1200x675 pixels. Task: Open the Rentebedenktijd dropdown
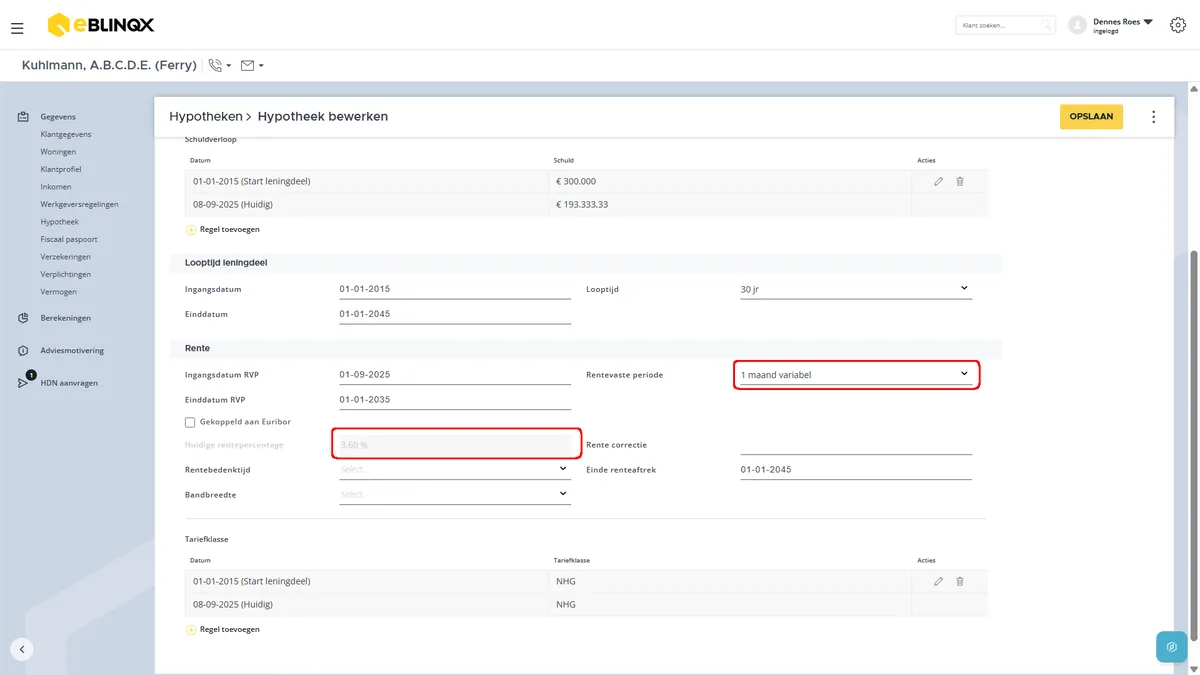(x=455, y=469)
